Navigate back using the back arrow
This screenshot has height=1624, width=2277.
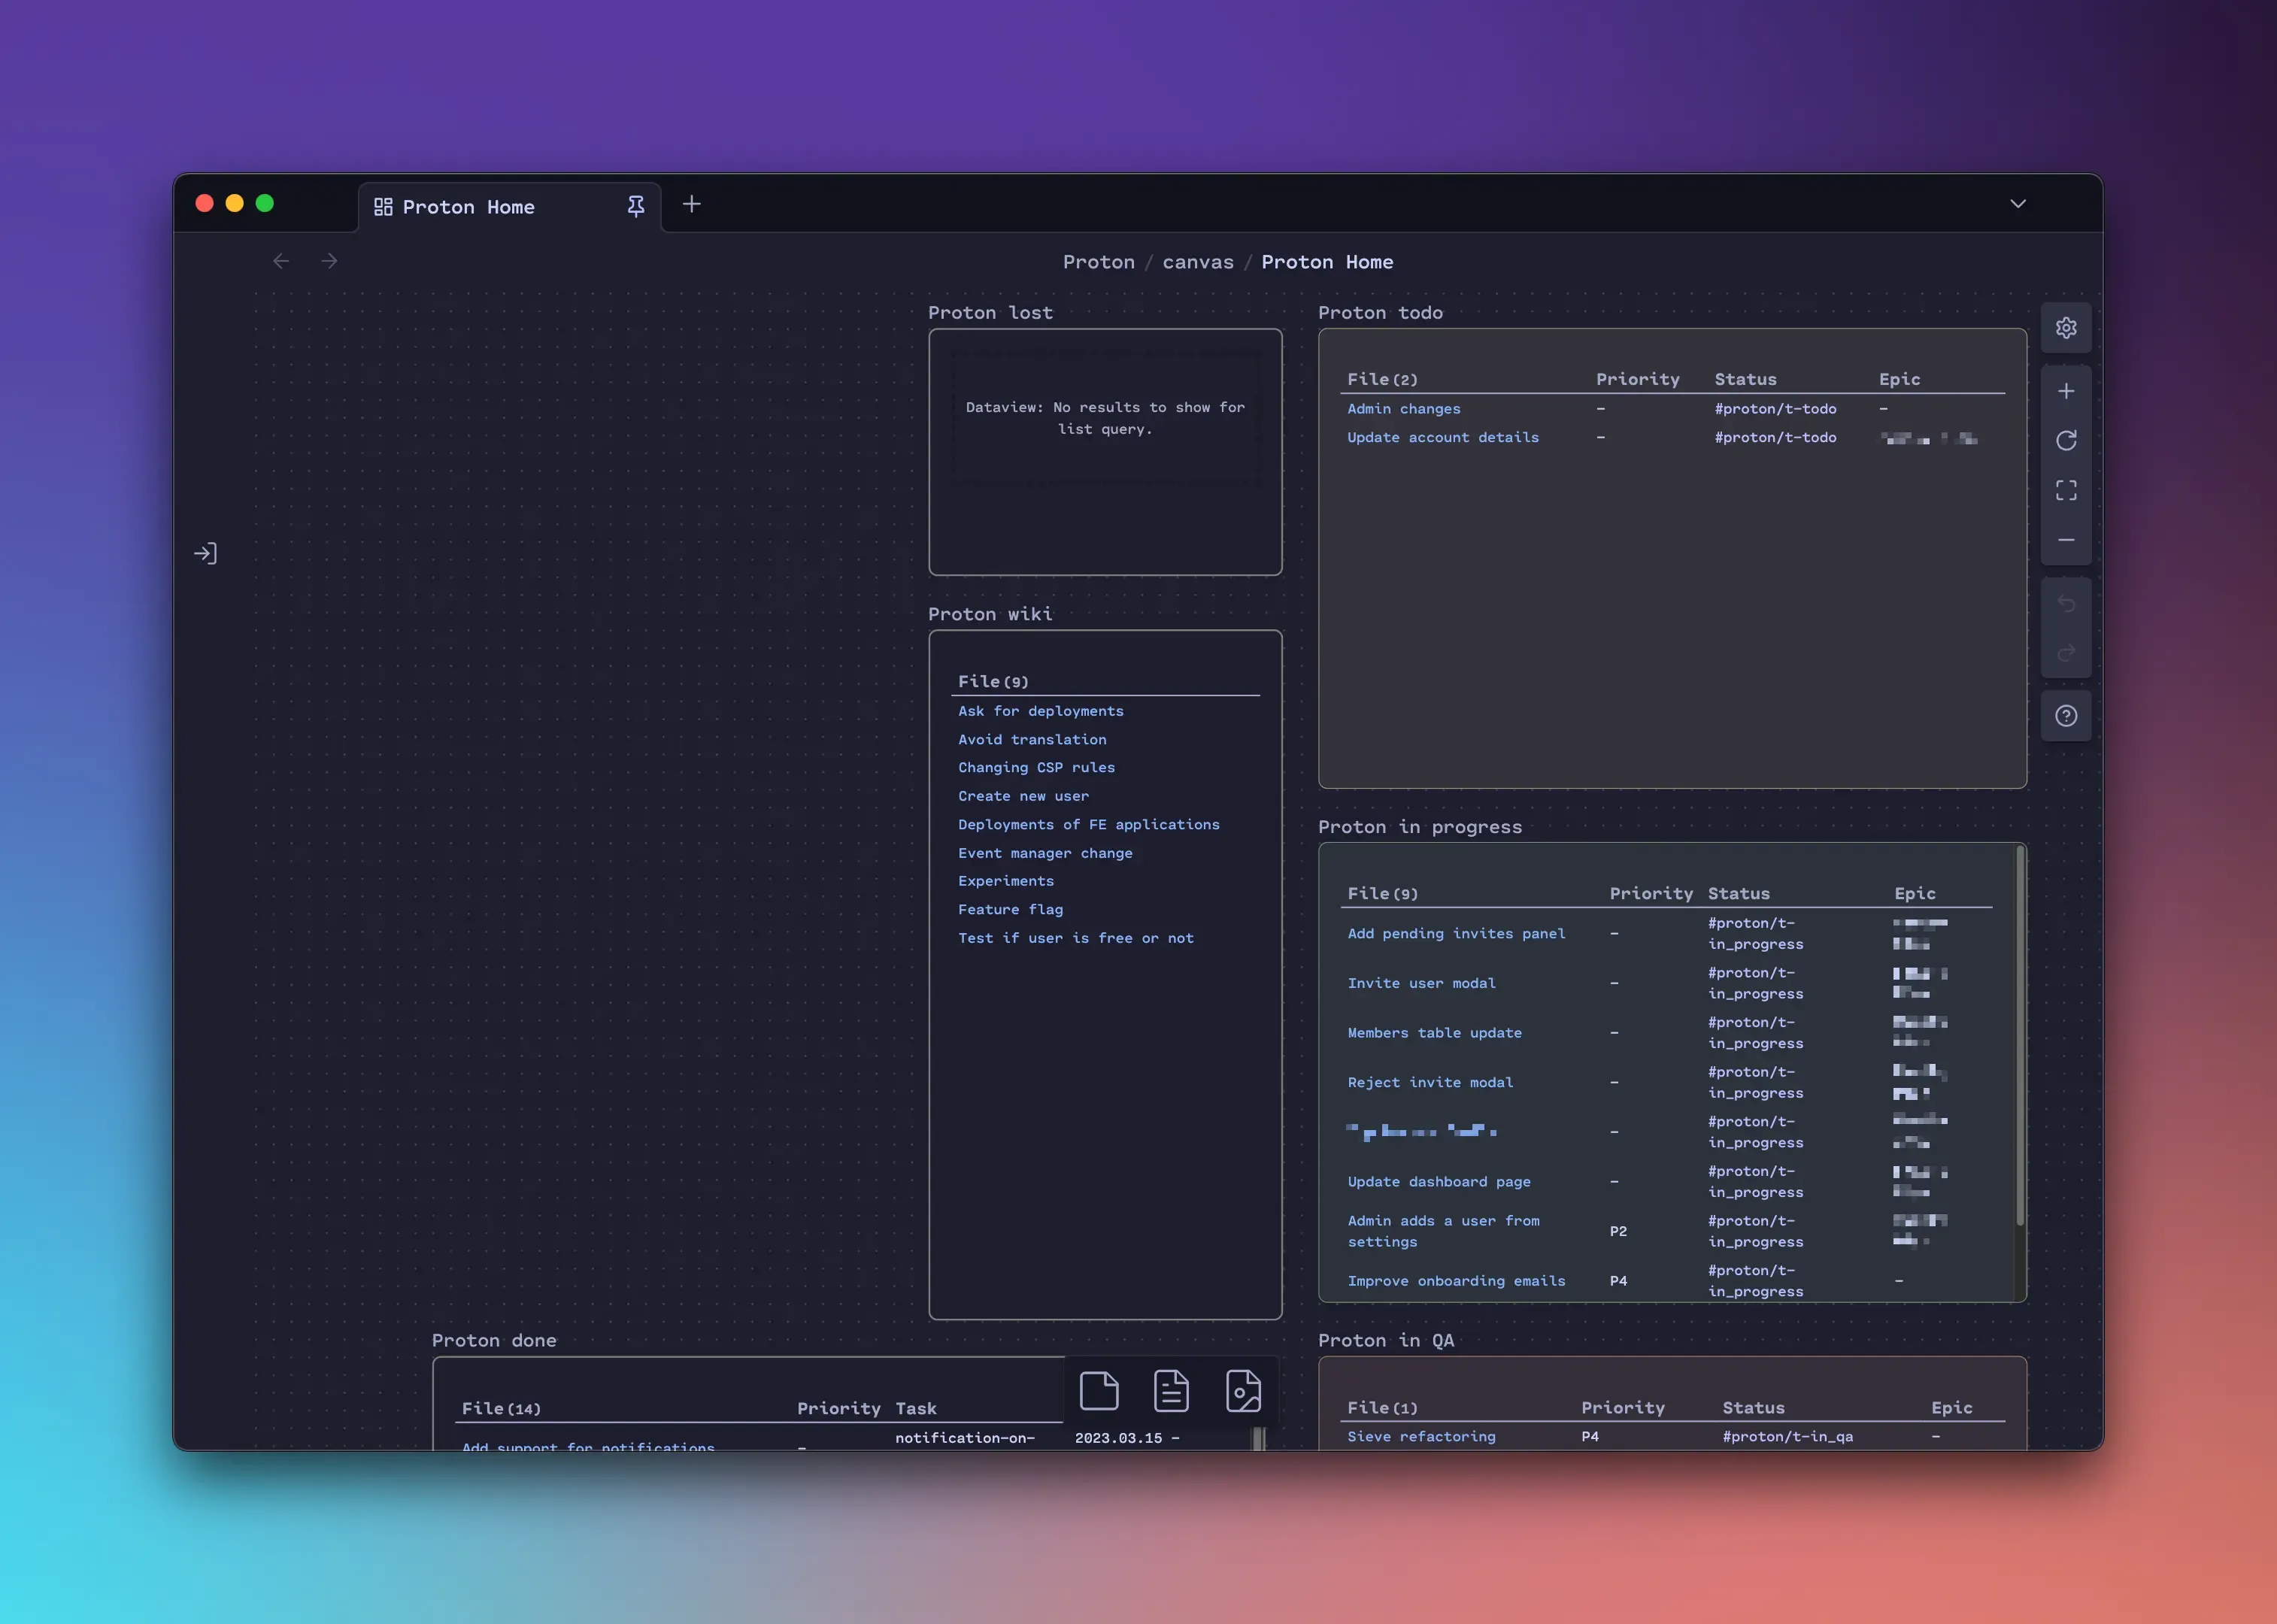281,260
